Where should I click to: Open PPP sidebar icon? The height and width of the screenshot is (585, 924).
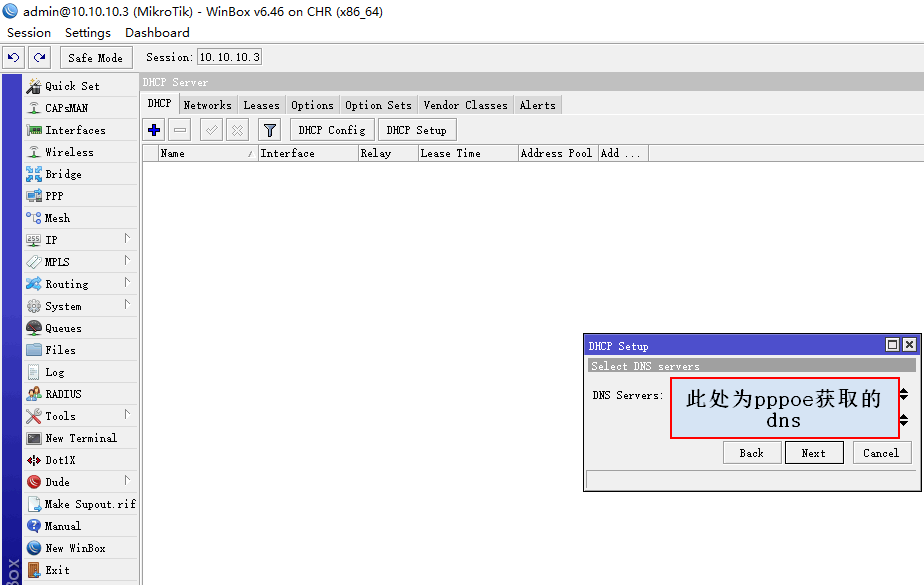pyautogui.click(x=34, y=196)
